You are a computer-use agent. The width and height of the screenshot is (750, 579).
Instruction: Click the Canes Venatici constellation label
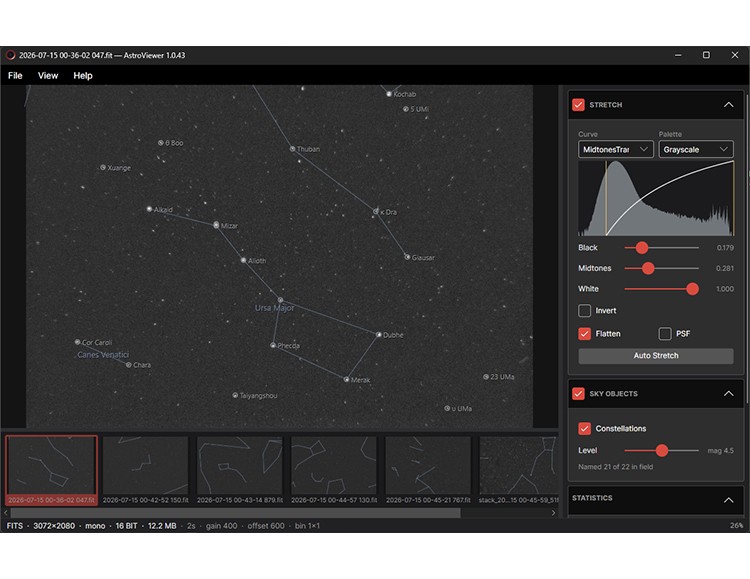click(x=103, y=355)
